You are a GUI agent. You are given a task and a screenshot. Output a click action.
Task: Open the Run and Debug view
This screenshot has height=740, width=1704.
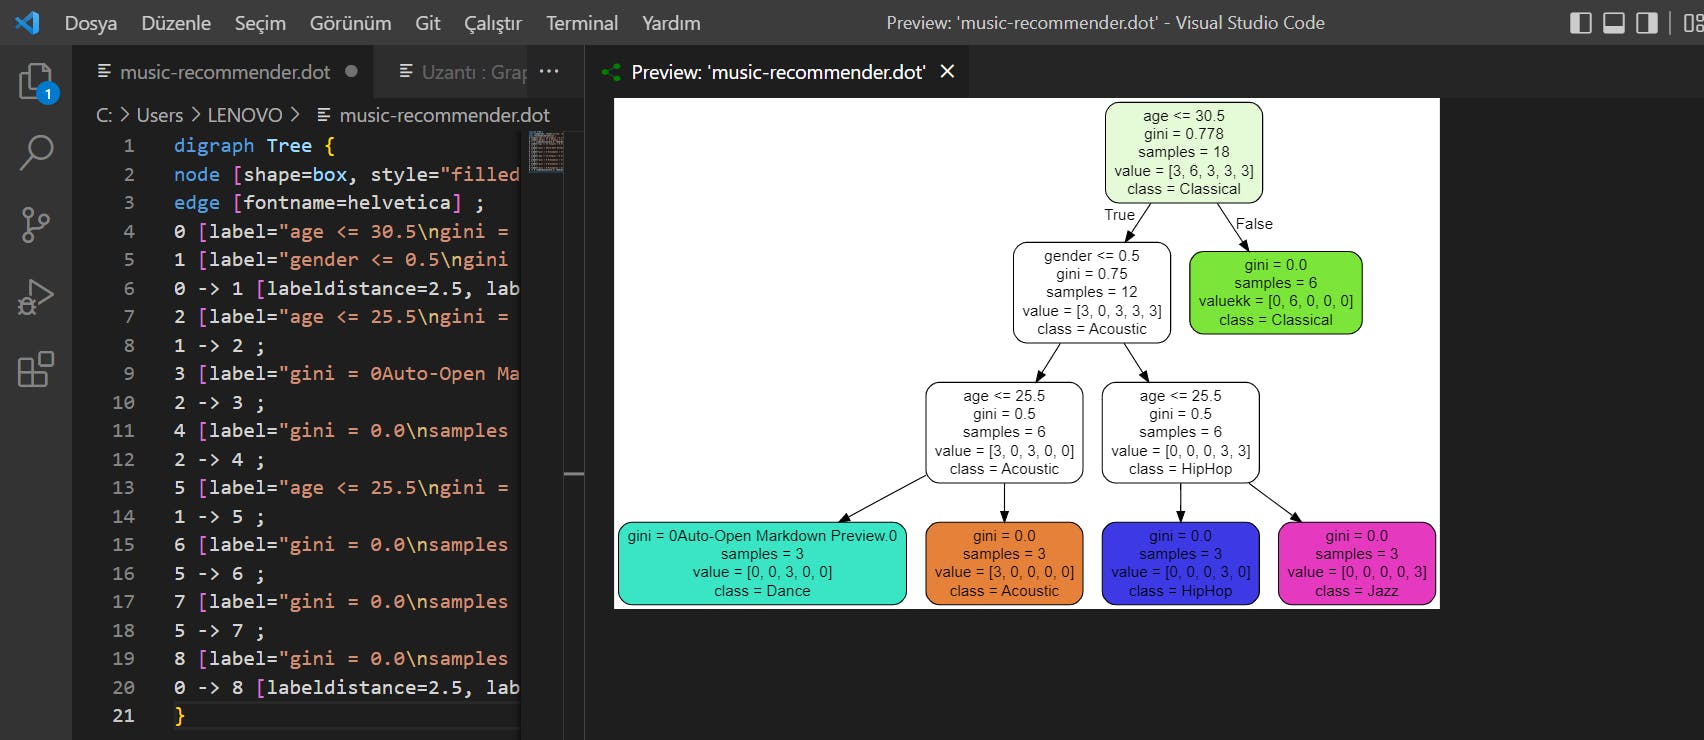[36, 297]
